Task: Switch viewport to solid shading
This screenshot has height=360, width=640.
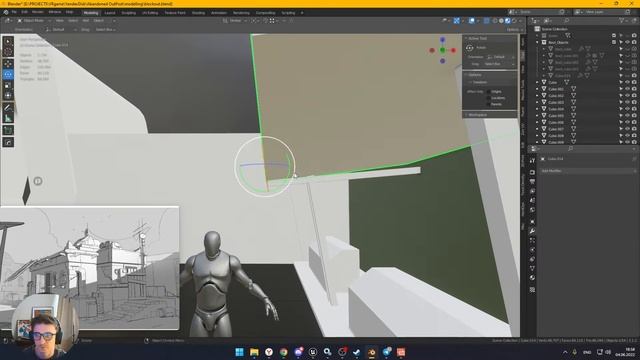Action: [501, 20]
